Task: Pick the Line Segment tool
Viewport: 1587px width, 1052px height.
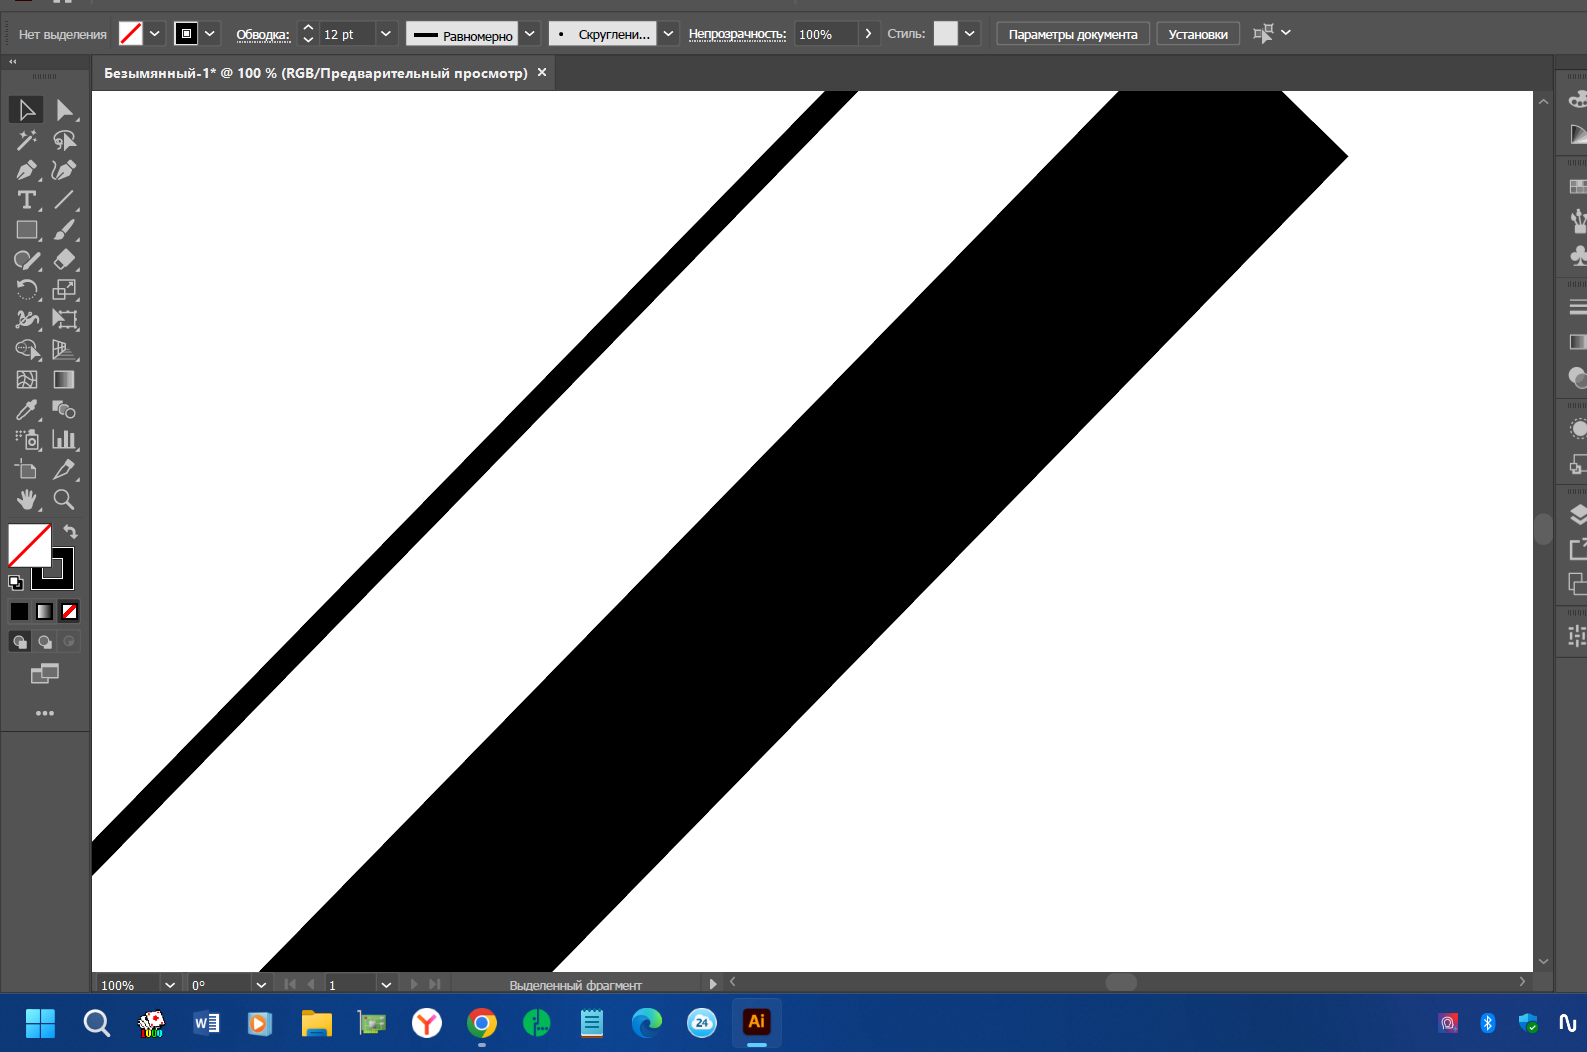Action: click(64, 200)
